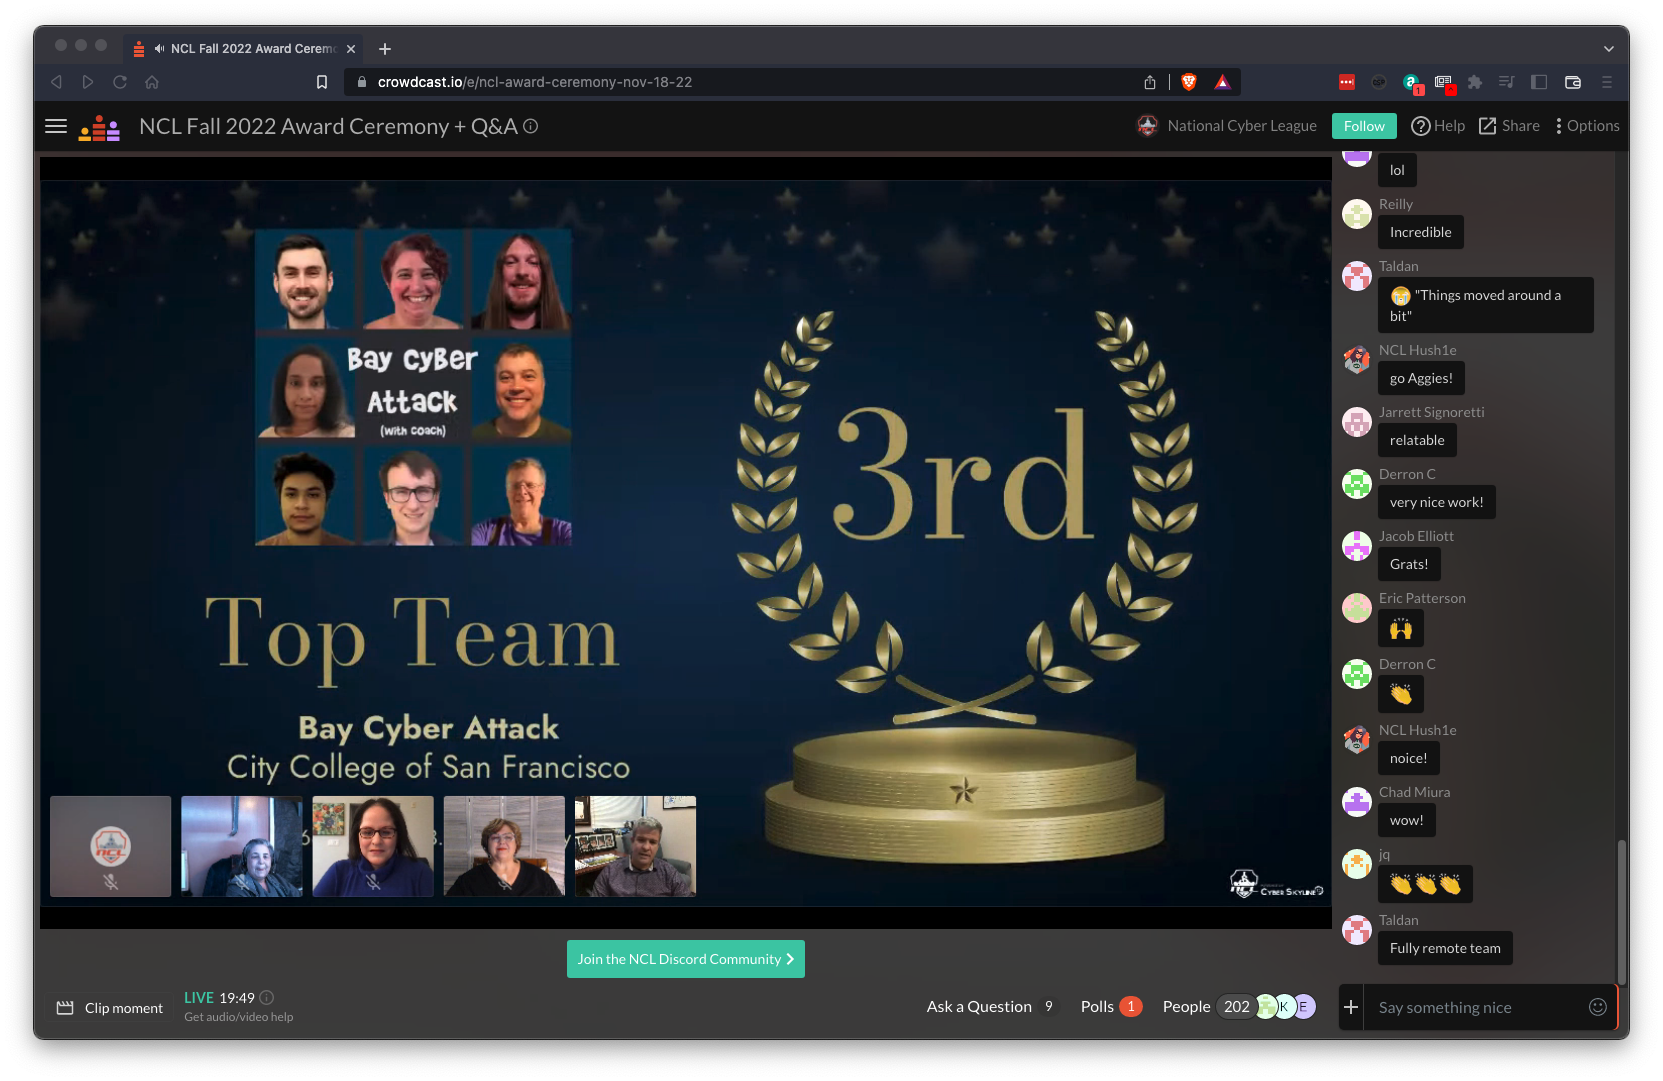1663x1081 pixels.
Task: Click Taldan's 'Fully remote team' message
Action: tap(1445, 948)
